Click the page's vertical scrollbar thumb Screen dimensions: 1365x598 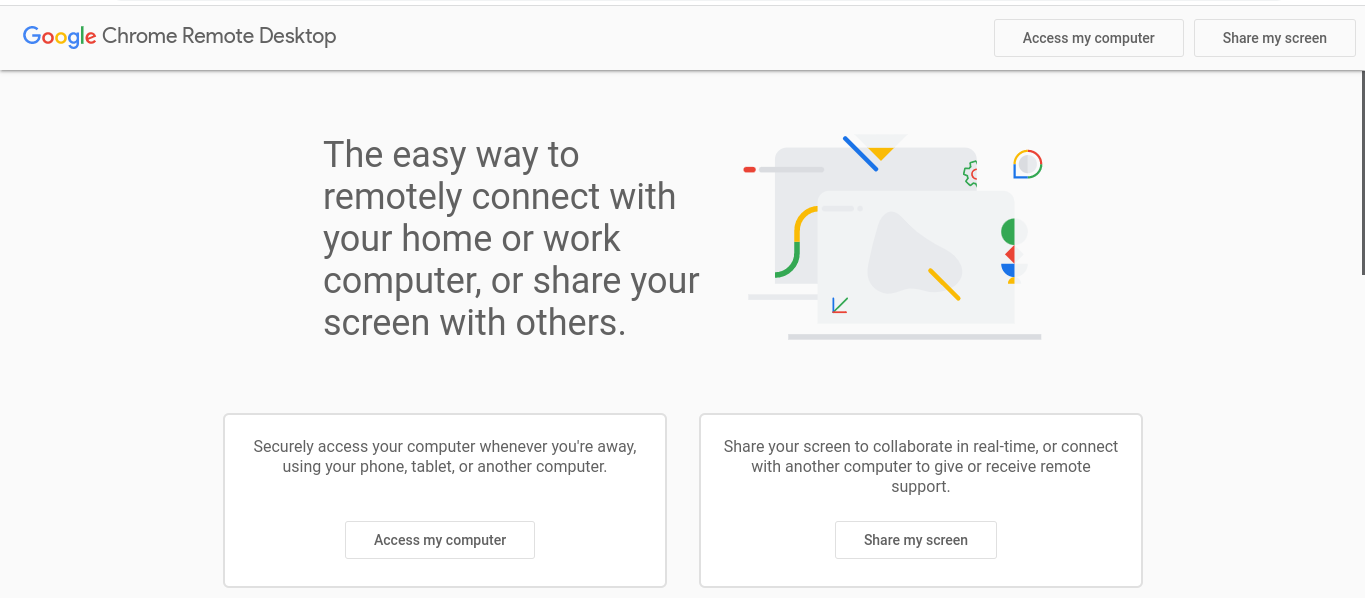coord(1362,140)
